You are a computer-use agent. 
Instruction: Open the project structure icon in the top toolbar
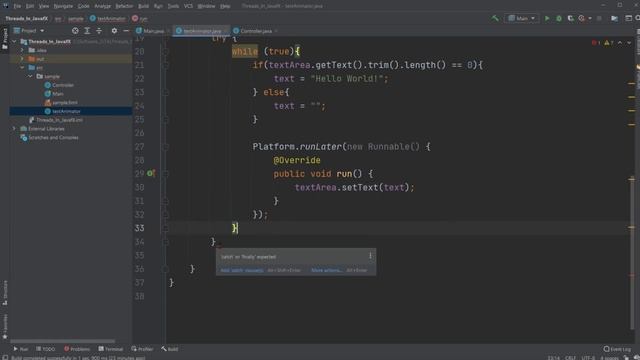pyautogui.click(x=614, y=18)
